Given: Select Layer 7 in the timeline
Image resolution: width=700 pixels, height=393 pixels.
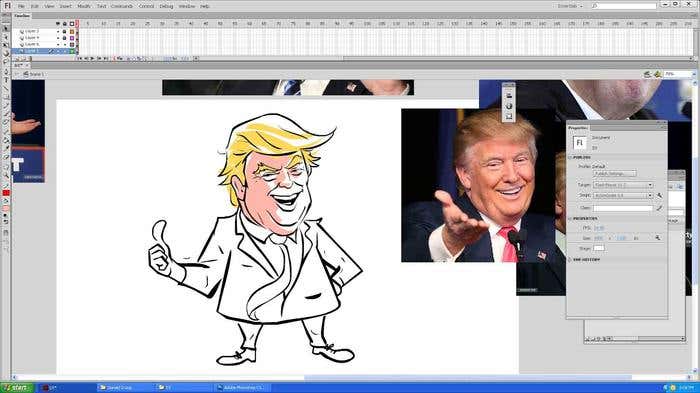Looking at the screenshot, I should (32, 32).
